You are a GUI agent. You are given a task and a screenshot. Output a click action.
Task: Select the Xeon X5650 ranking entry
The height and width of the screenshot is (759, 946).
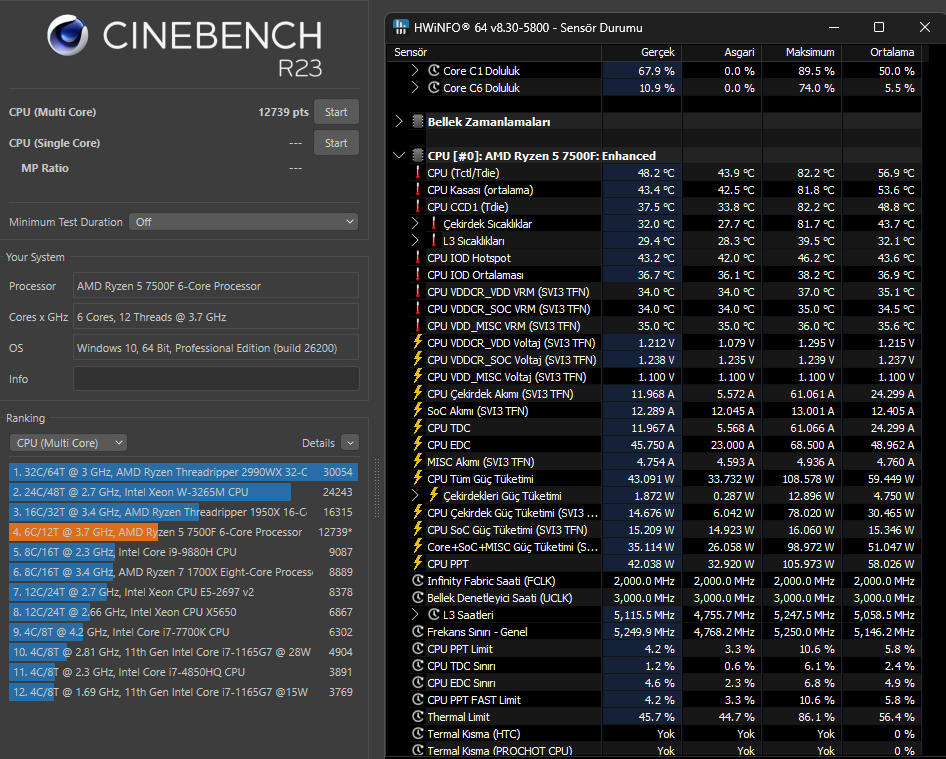[x=183, y=612]
